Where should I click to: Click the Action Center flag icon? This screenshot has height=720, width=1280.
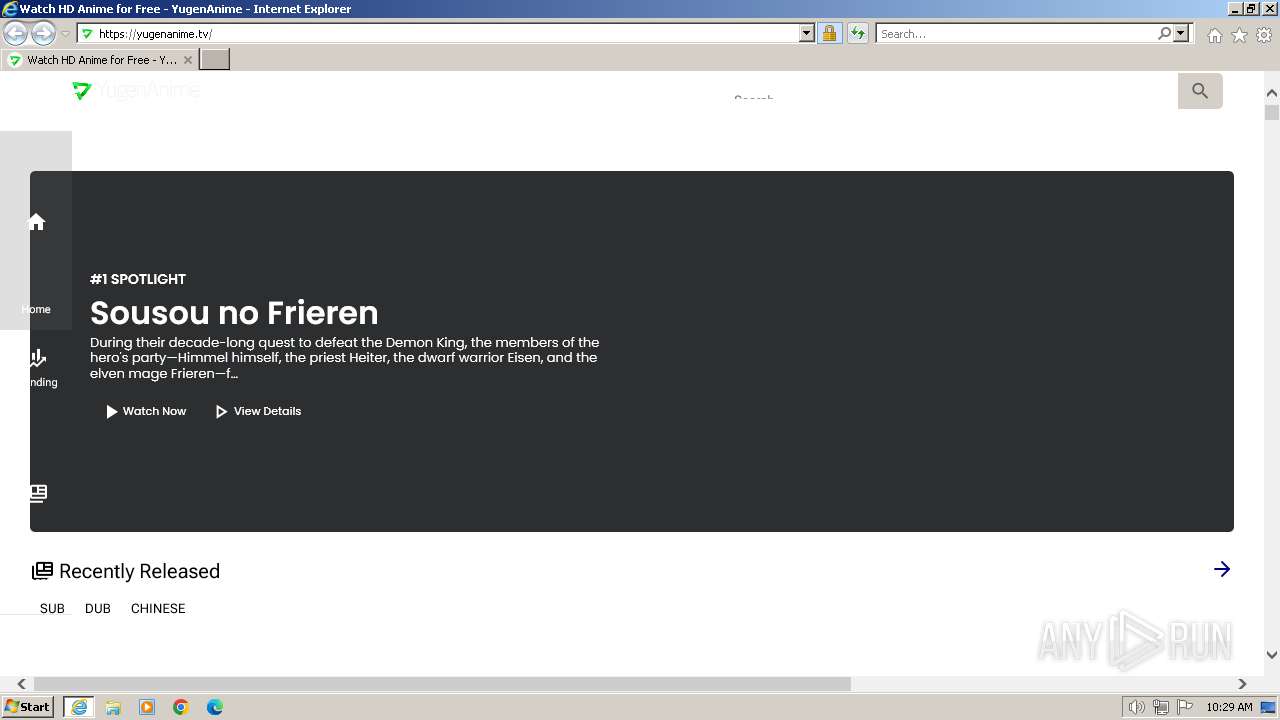1185,707
